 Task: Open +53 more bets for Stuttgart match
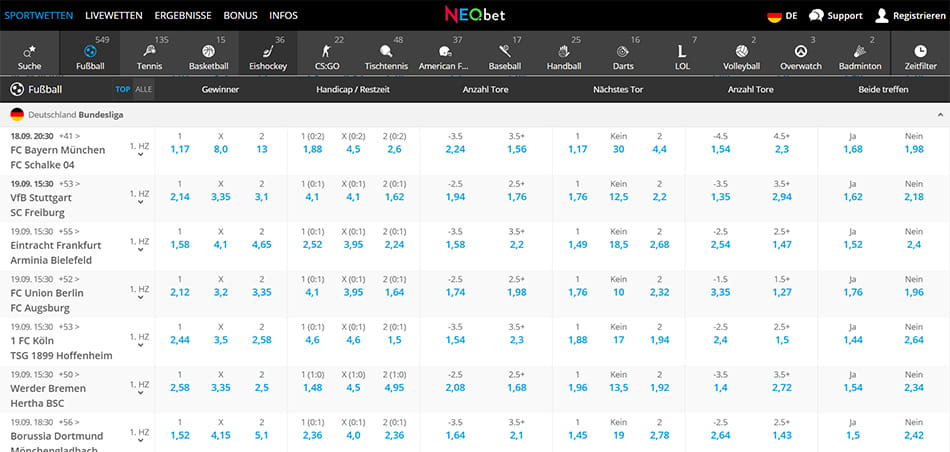(70, 184)
